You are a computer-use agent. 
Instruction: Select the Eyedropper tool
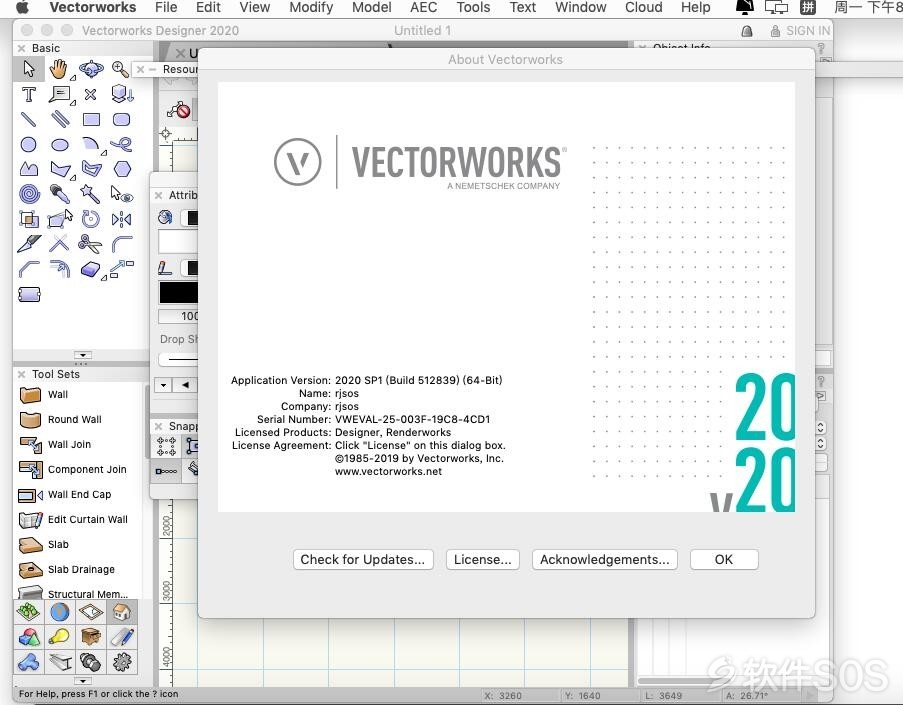60,194
